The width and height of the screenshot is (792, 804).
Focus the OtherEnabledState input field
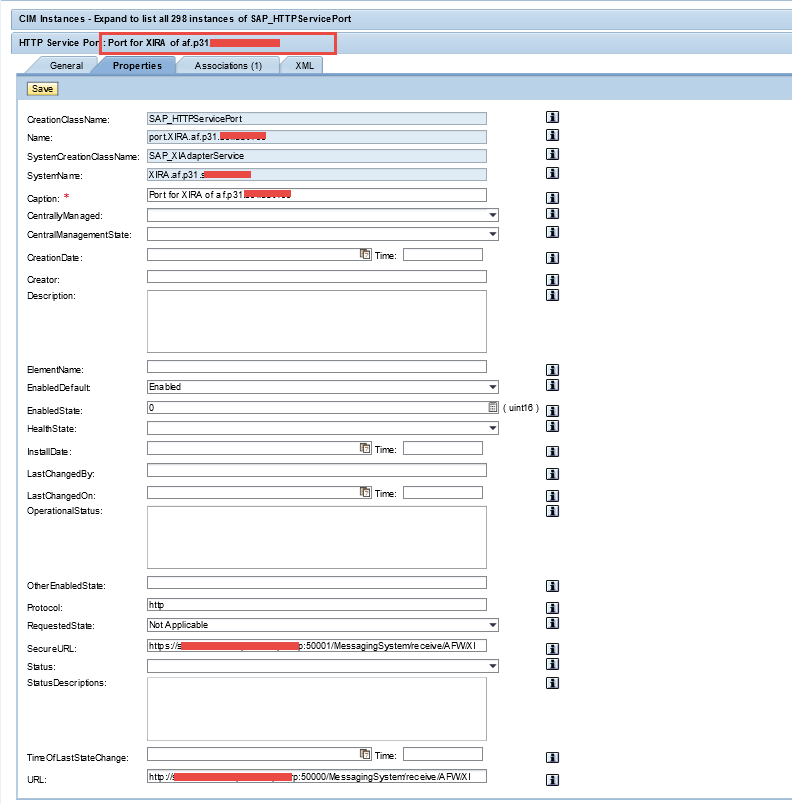click(x=317, y=582)
